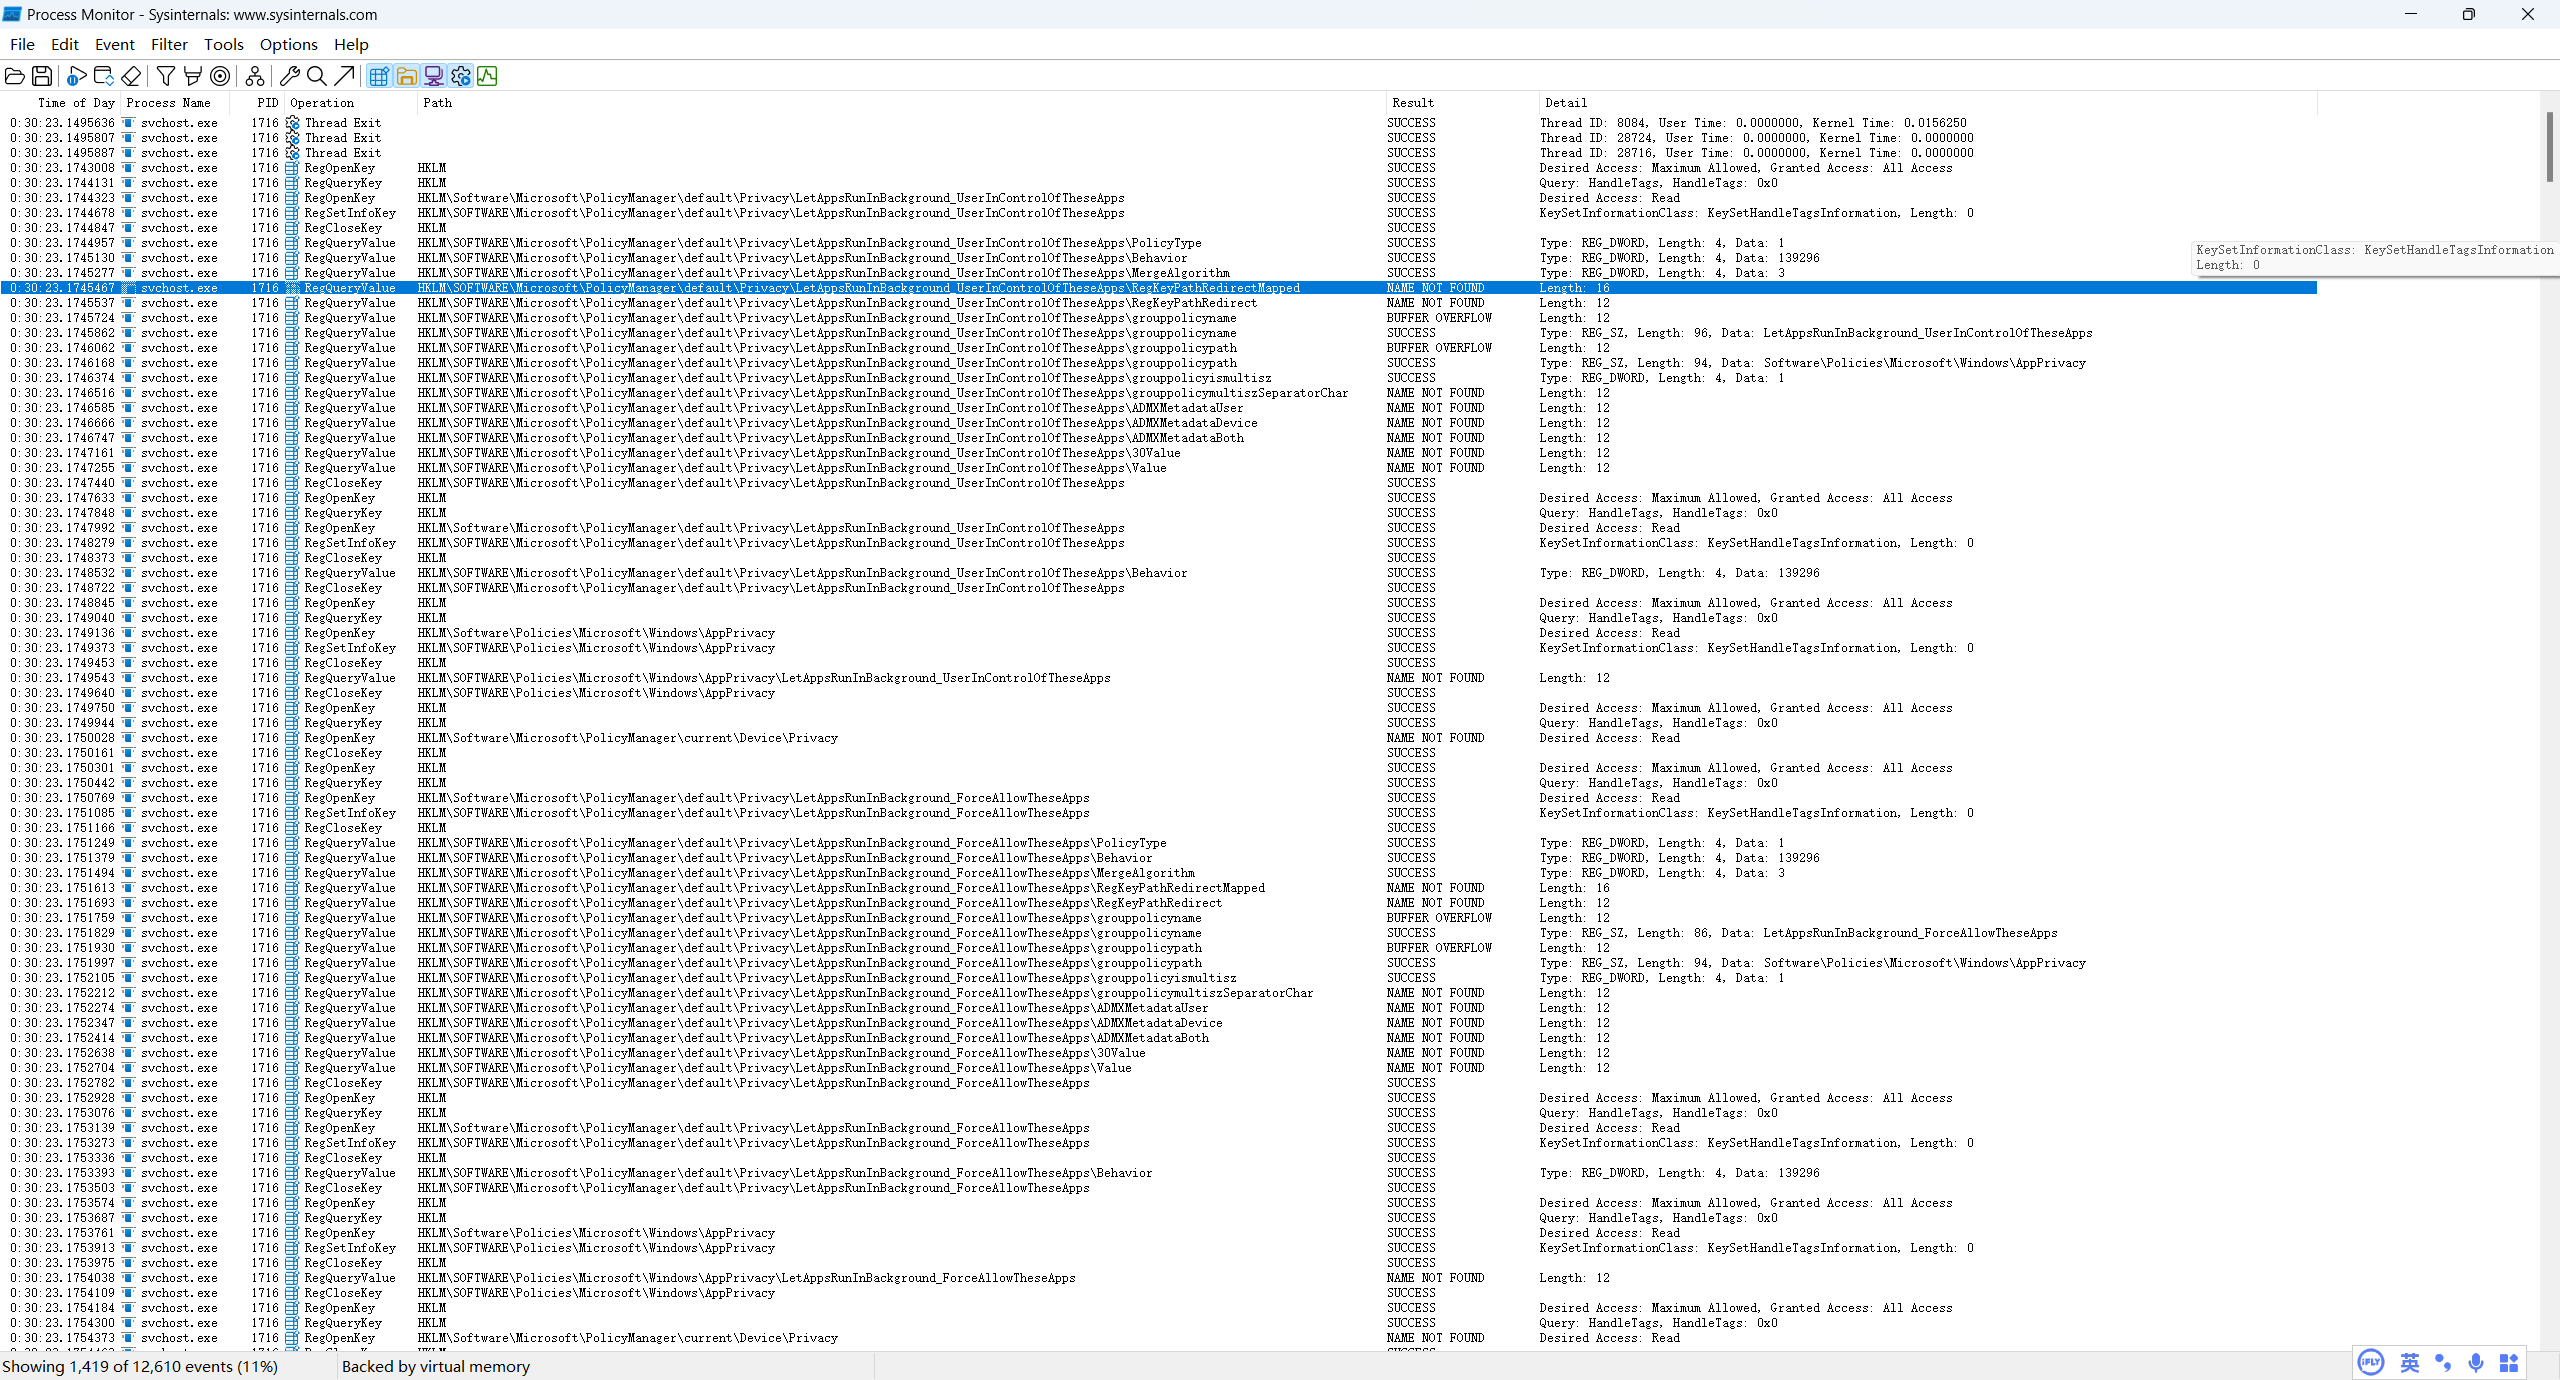Image resolution: width=2560 pixels, height=1380 pixels.
Task: Click the vertical scrollbar thumb
Action: (x=2549, y=147)
